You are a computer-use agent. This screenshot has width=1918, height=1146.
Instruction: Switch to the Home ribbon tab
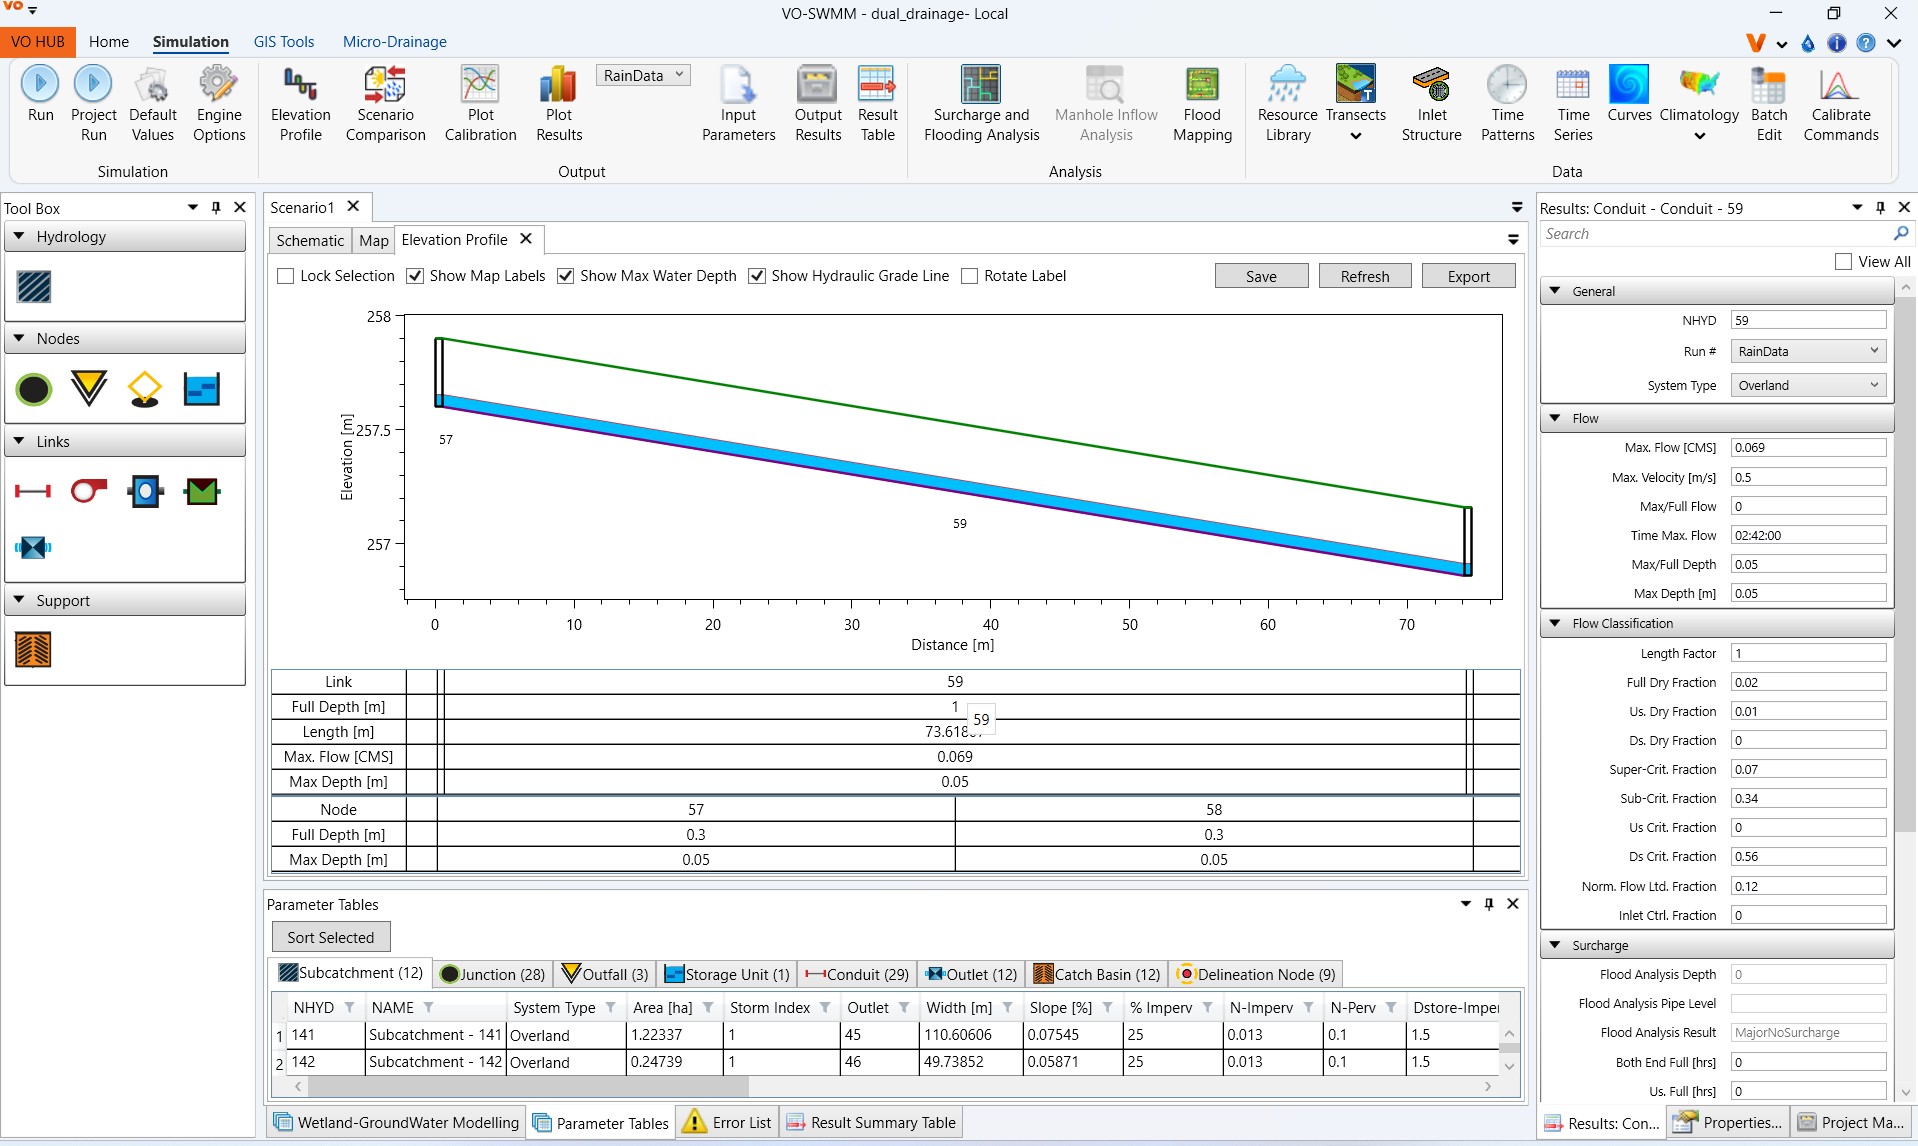(x=109, y=42)
